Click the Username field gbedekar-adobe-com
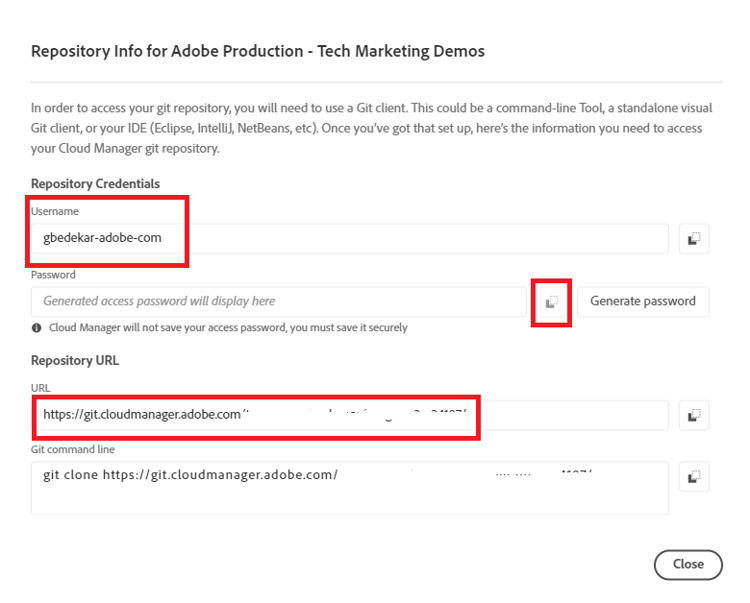 [x=350, y=238]
